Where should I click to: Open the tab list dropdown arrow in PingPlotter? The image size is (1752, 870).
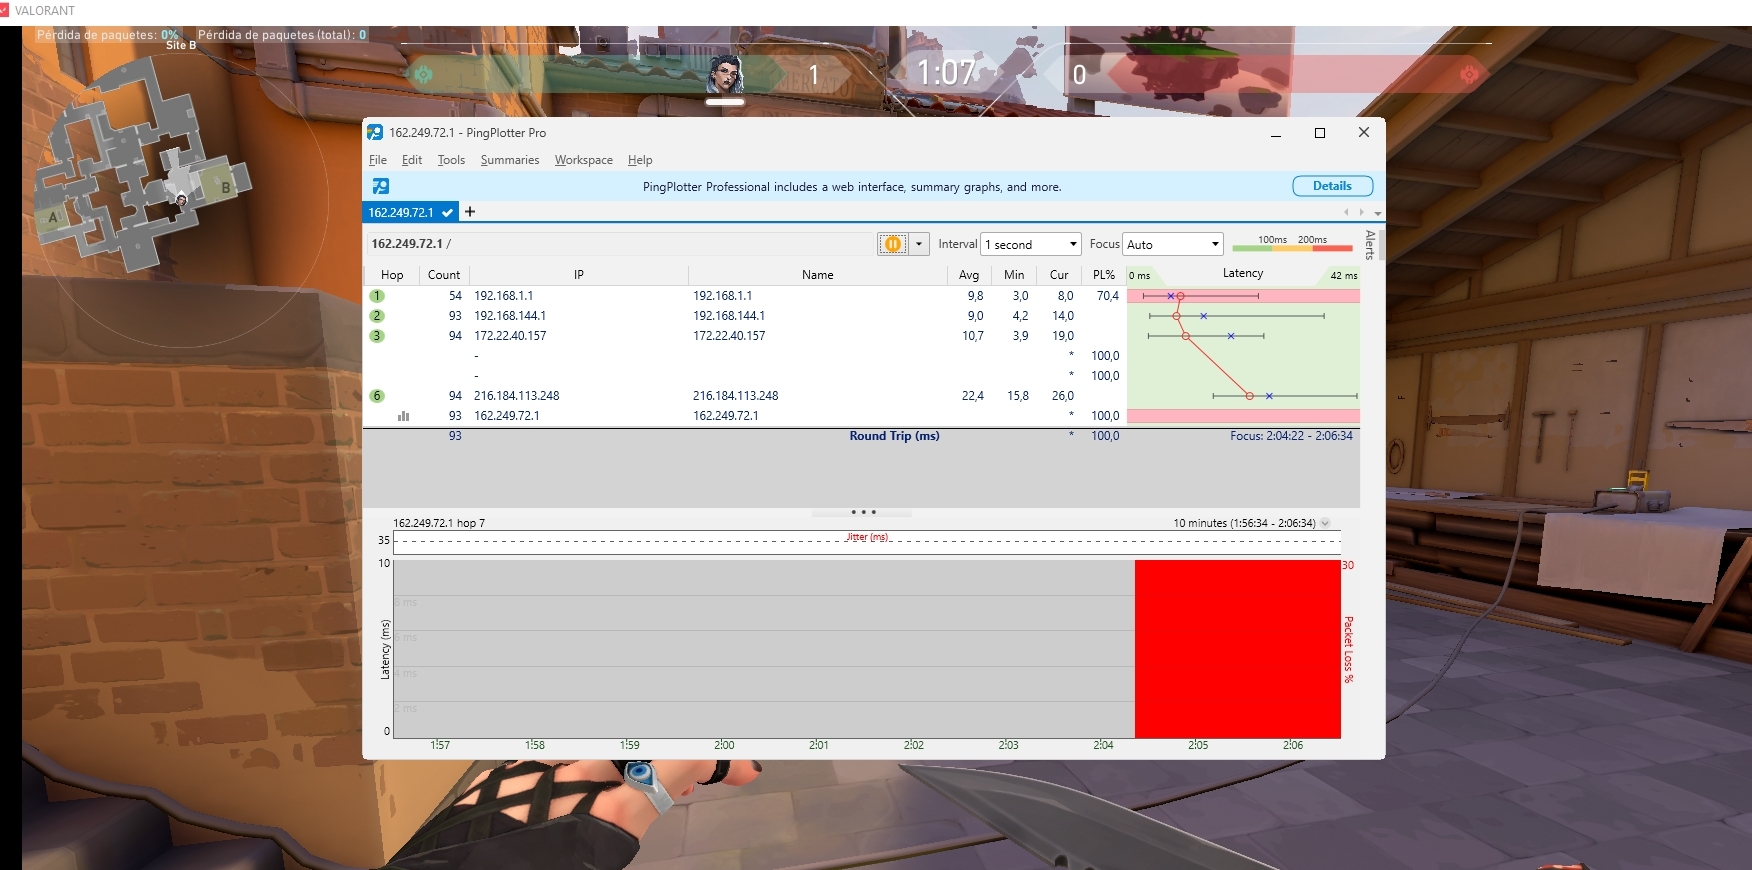point(1378,213)
